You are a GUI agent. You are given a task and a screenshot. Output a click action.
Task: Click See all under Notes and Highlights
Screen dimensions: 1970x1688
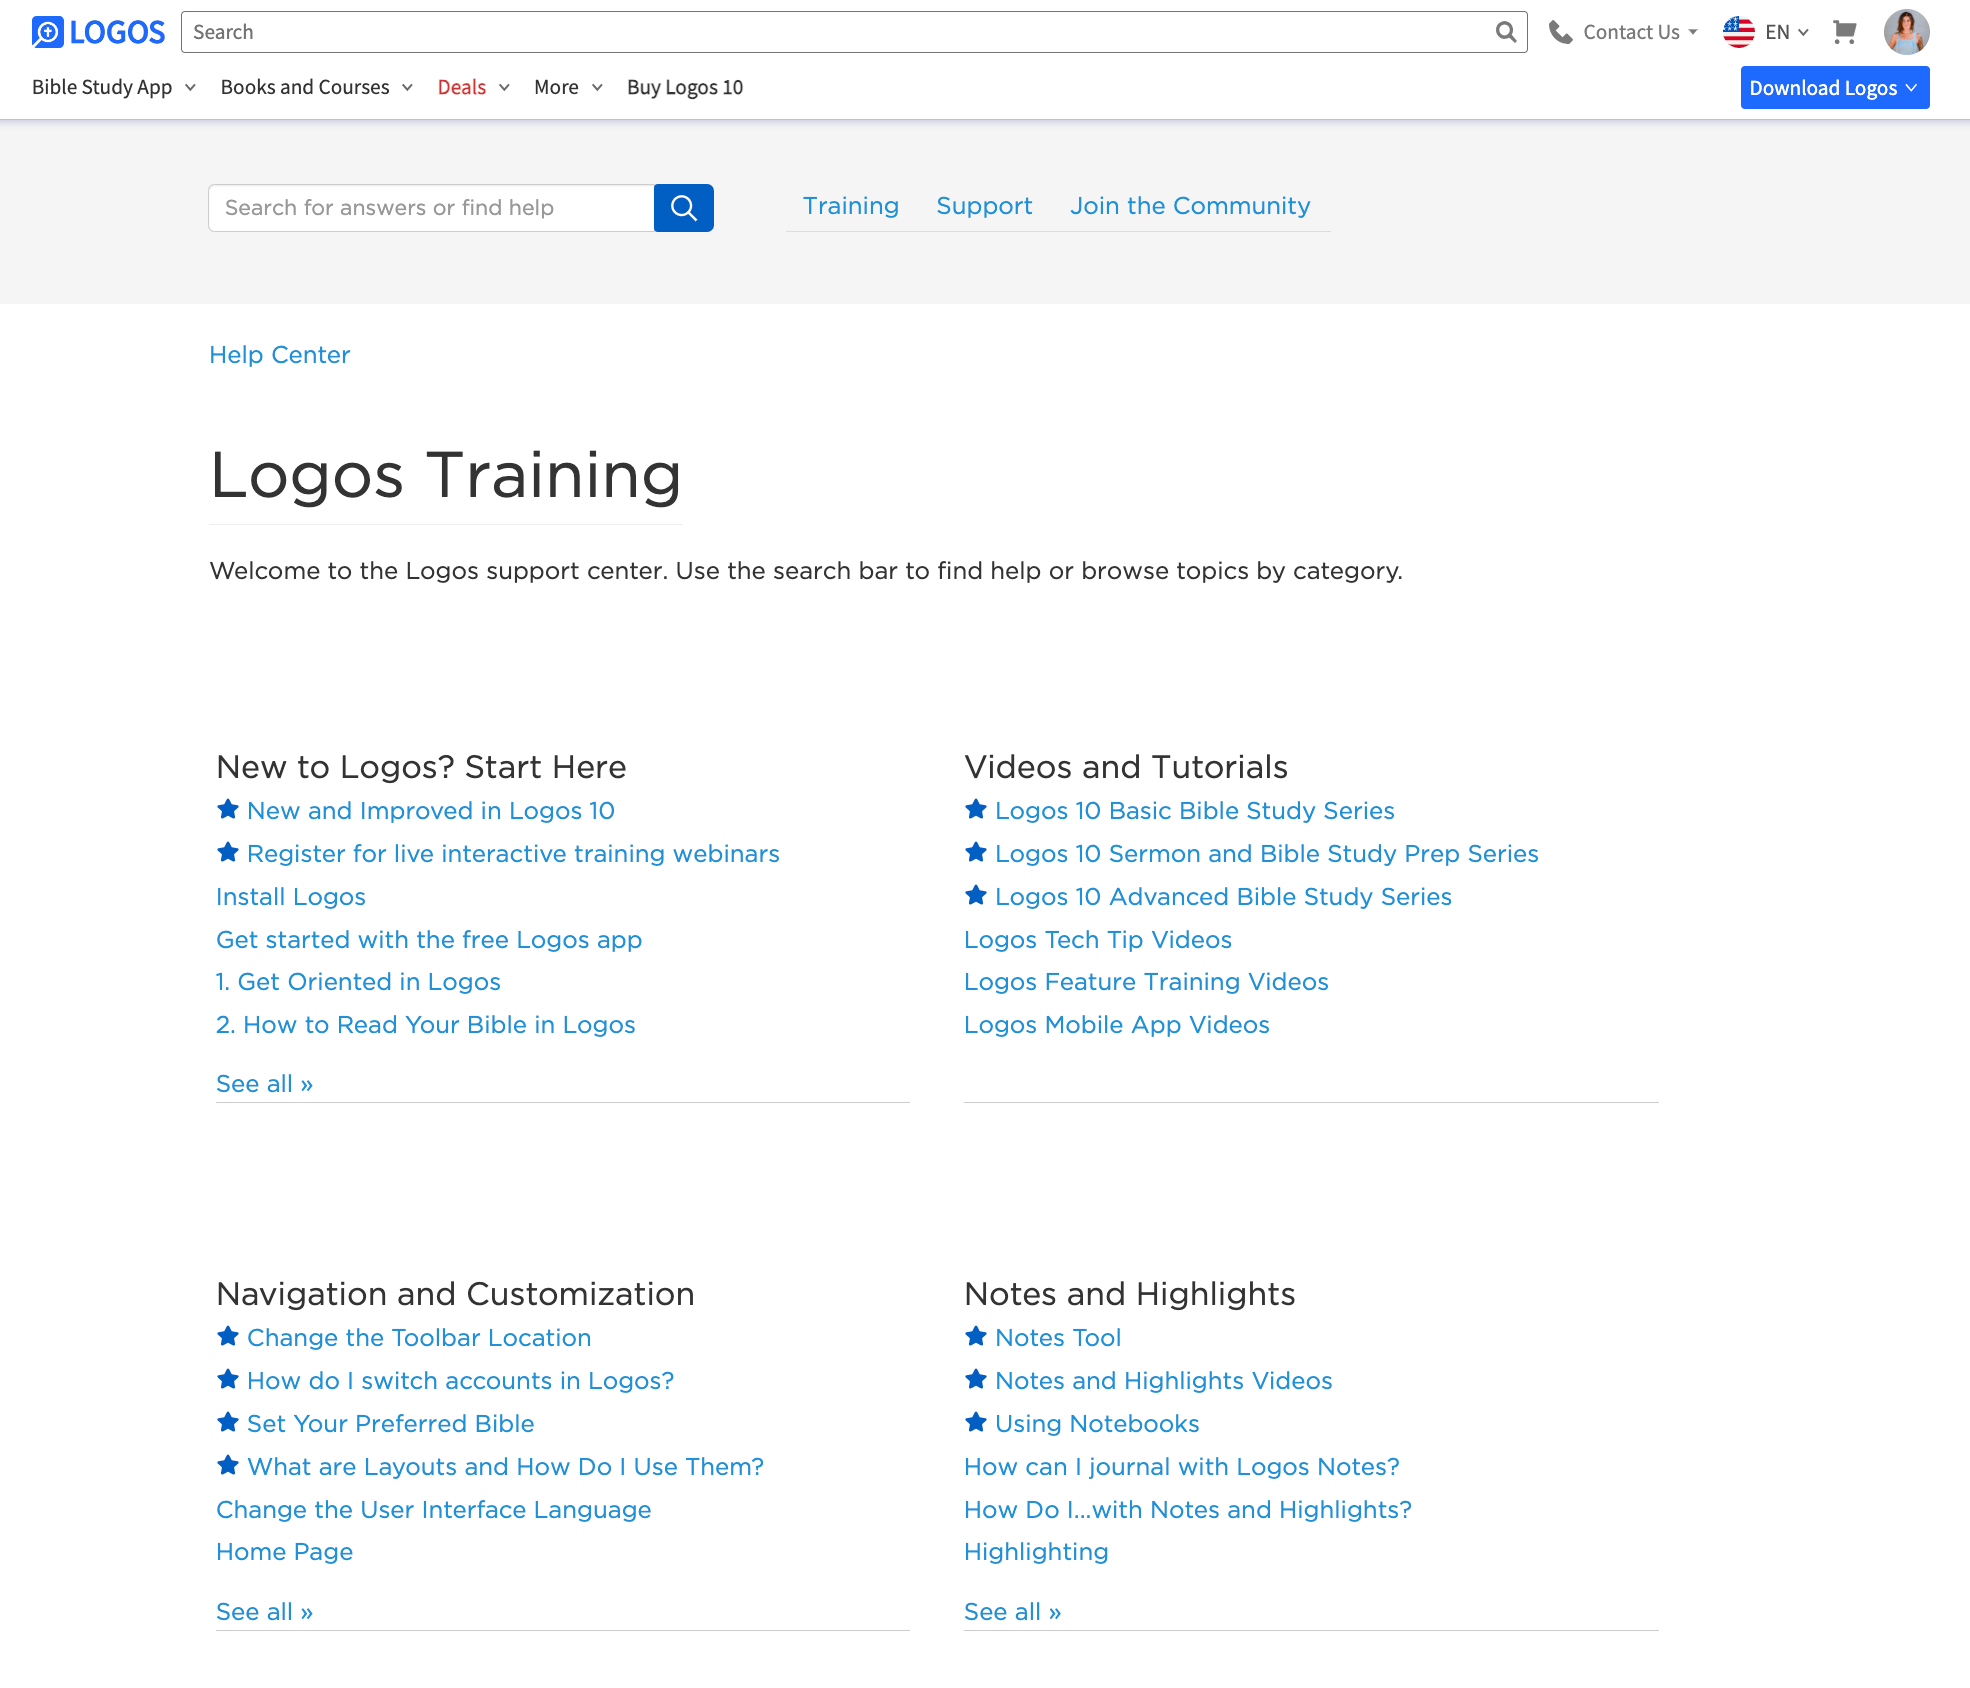point(1012,1612)
